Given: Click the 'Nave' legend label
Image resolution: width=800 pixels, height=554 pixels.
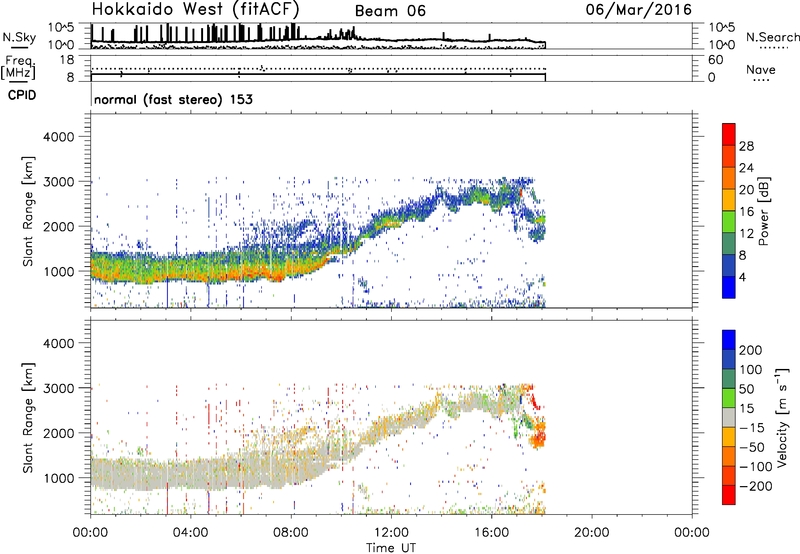Looking at the screenshot, I should click(x=760, y=70).
